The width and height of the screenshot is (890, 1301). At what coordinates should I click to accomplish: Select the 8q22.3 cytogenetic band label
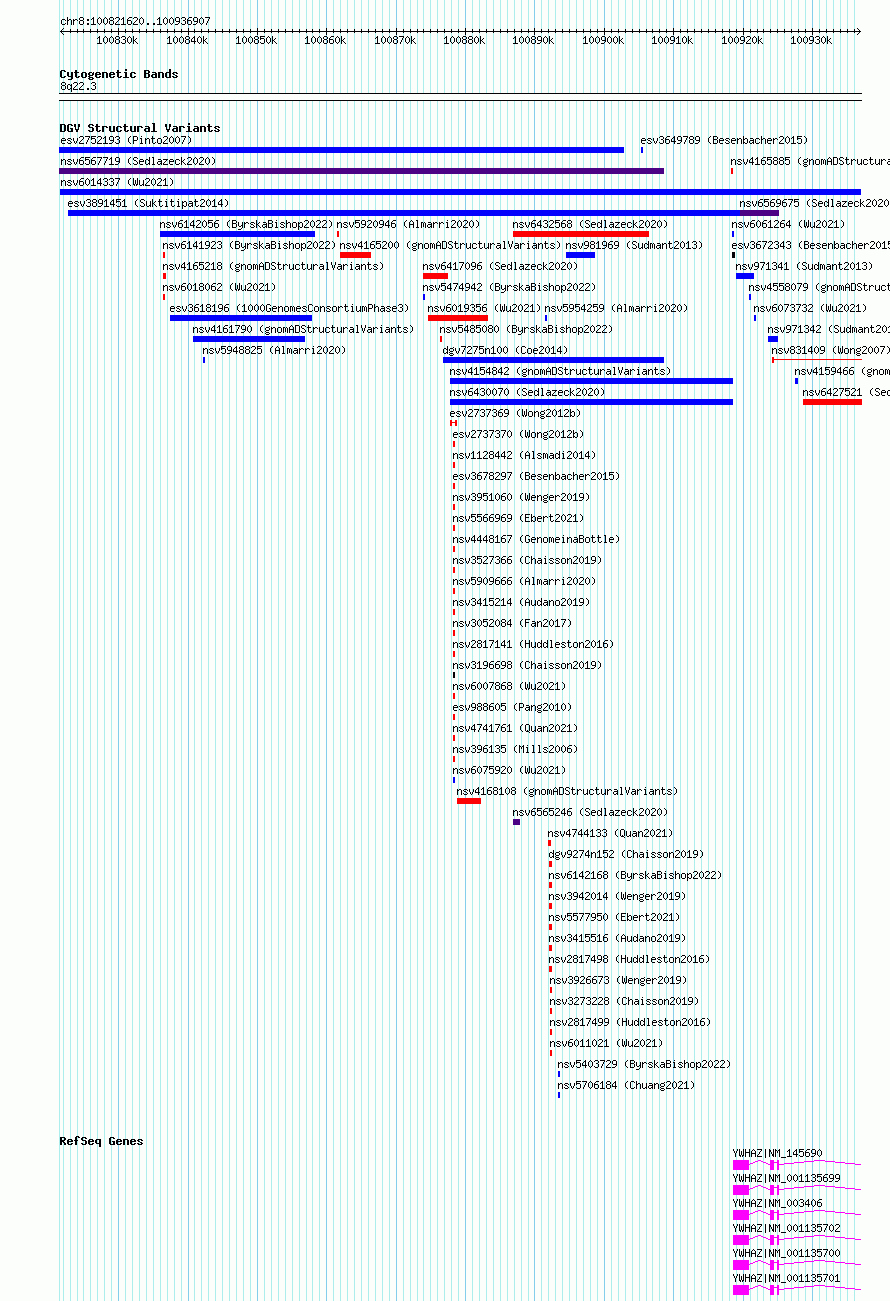(79, 86)
